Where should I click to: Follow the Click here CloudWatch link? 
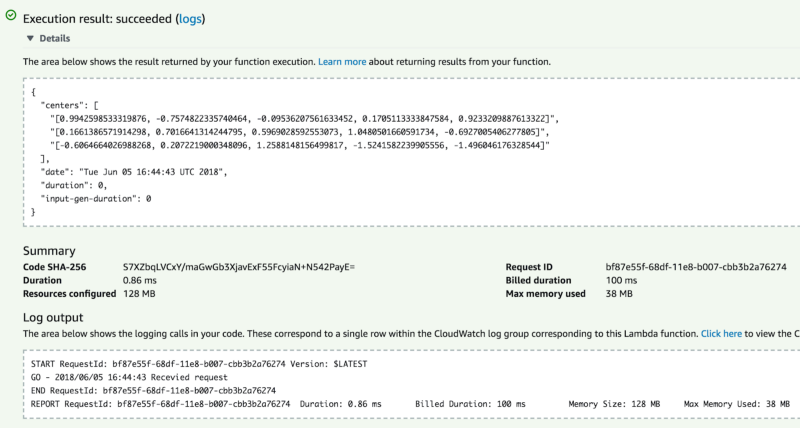pyautogui.click(x=721, y=333)
